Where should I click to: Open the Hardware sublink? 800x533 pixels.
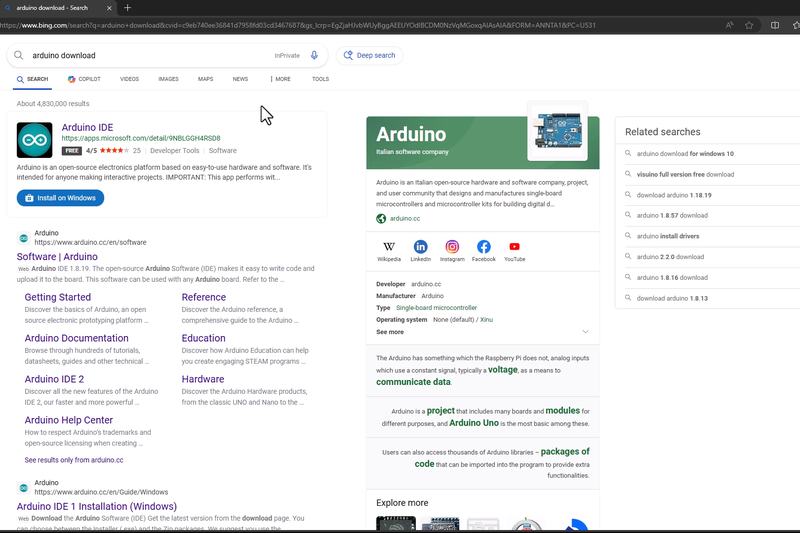(x=203, y=379)
